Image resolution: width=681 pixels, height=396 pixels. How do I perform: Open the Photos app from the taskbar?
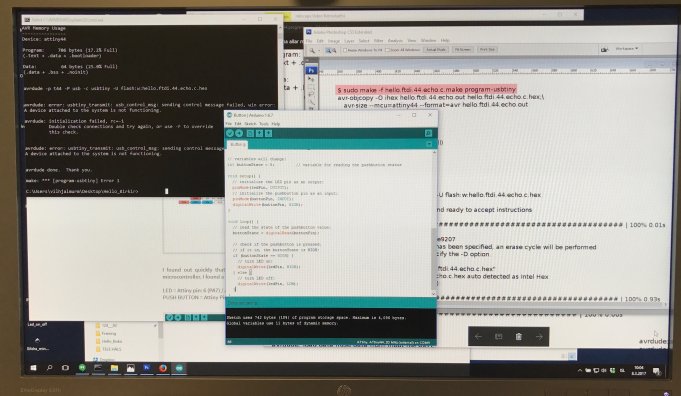click(130, 368)
